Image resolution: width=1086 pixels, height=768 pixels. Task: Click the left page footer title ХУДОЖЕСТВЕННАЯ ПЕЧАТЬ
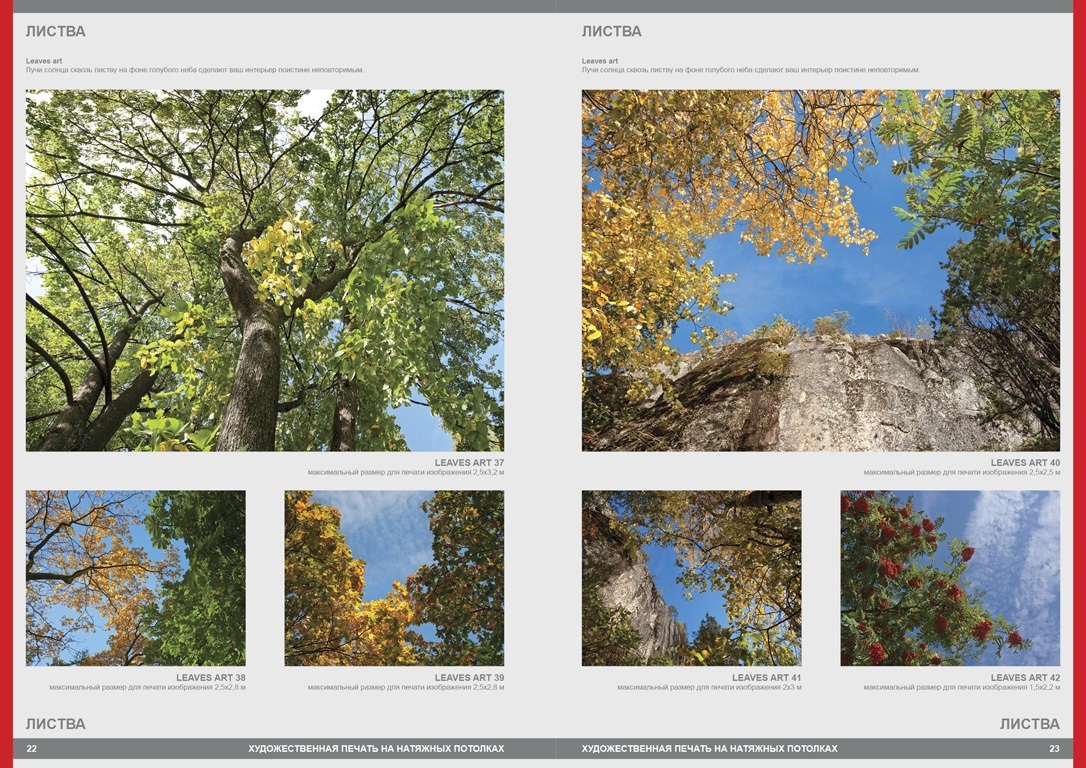click(x=376, y=748)
